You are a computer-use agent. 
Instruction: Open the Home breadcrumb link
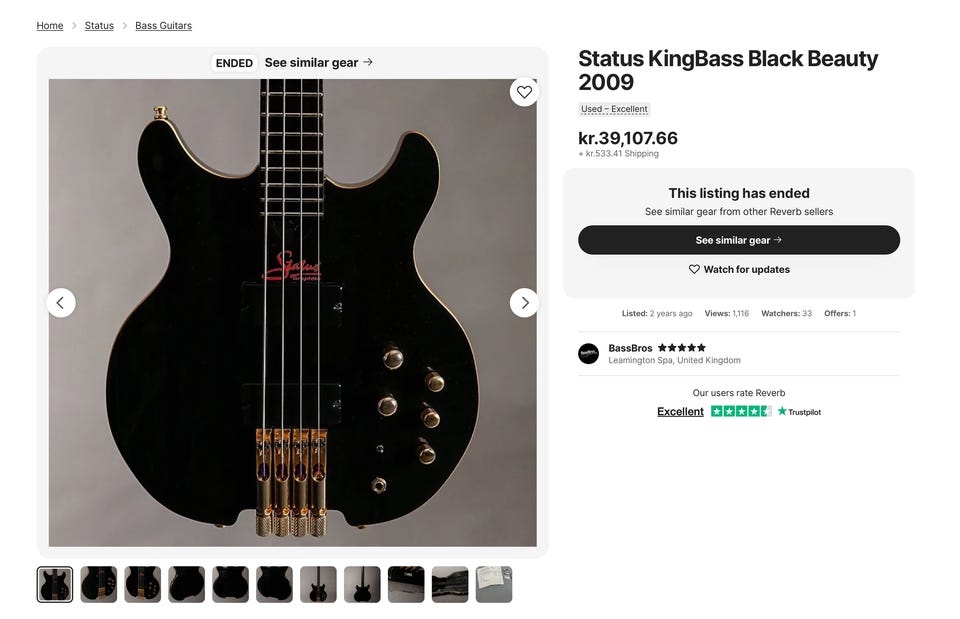pyautogui.click(x=50, y=26)
